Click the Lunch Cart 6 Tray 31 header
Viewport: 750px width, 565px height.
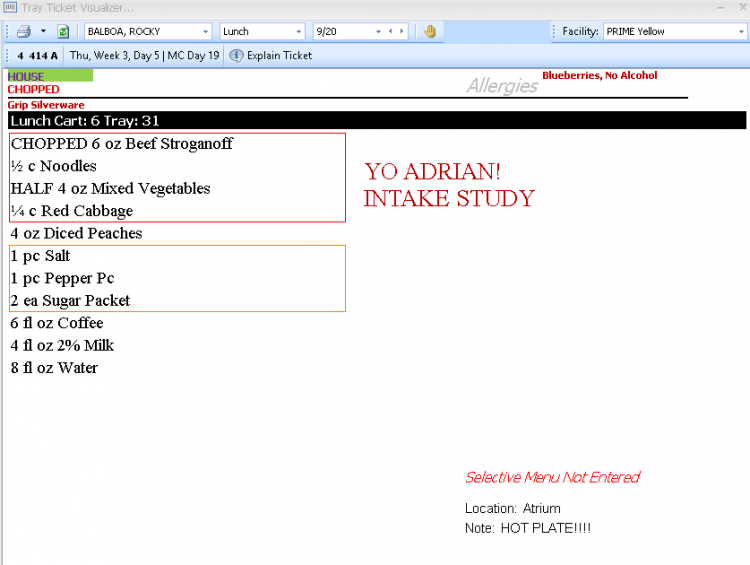(85, 121)
